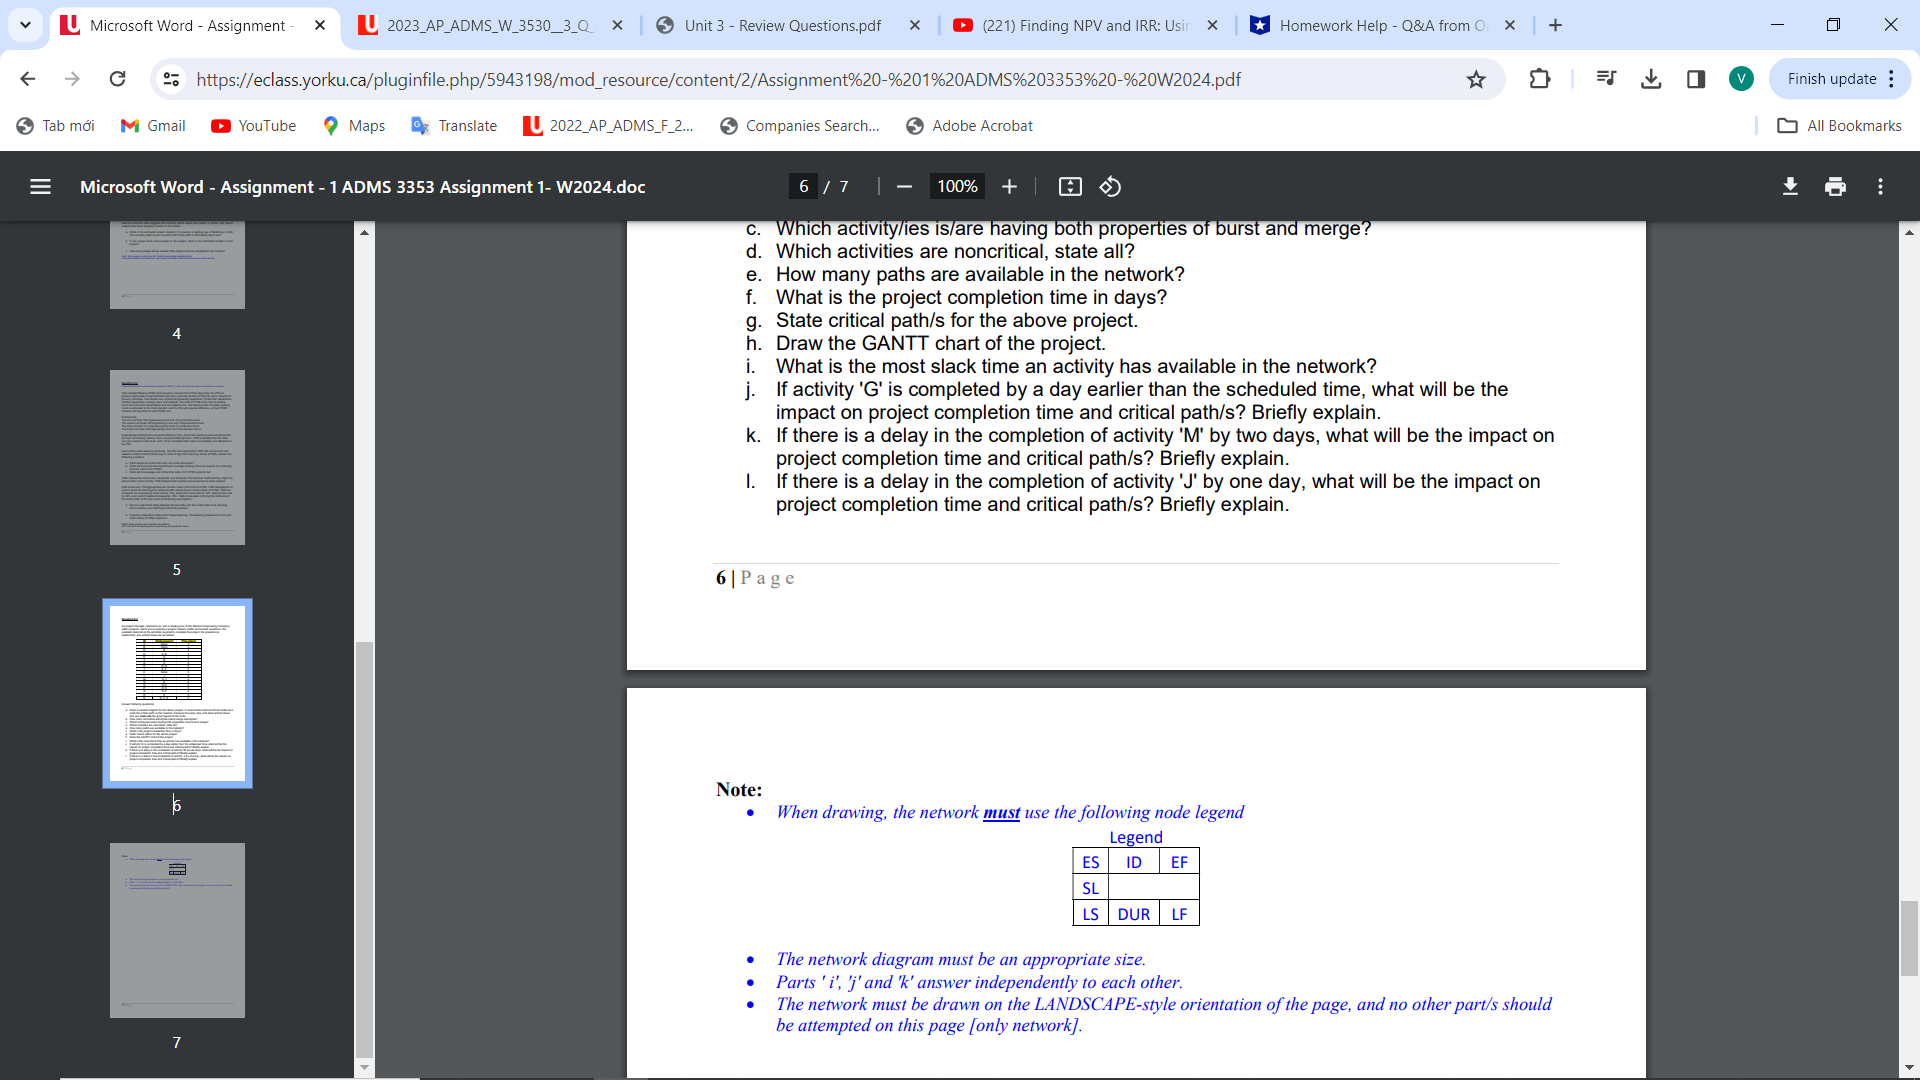The height and width of the screenshot is (1080, 1920).
Task: Open the Adobe Acrobat bookmark
Action: click(x=968, y=125)
